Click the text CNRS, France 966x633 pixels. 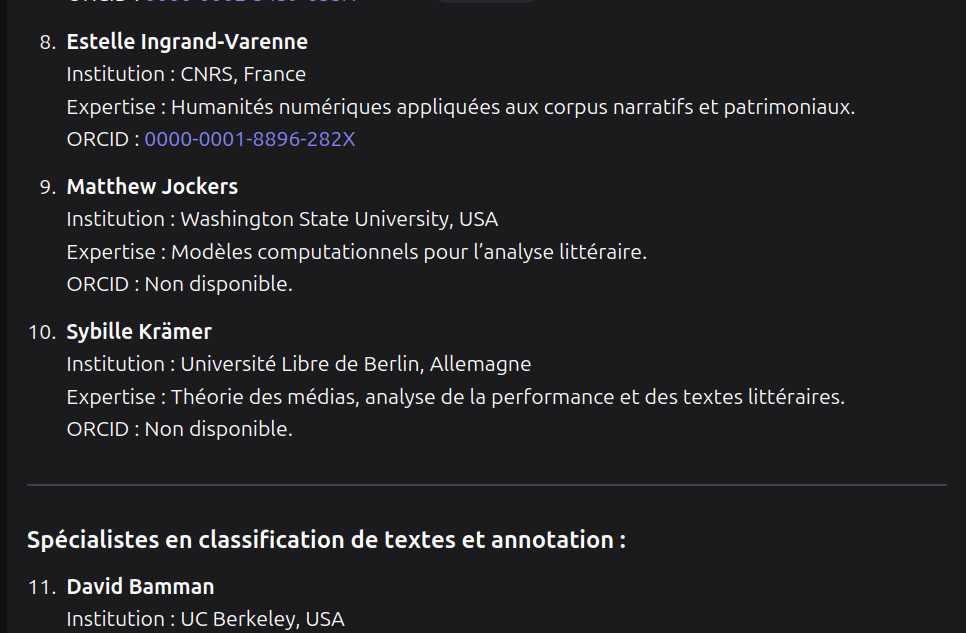point(243,74)
